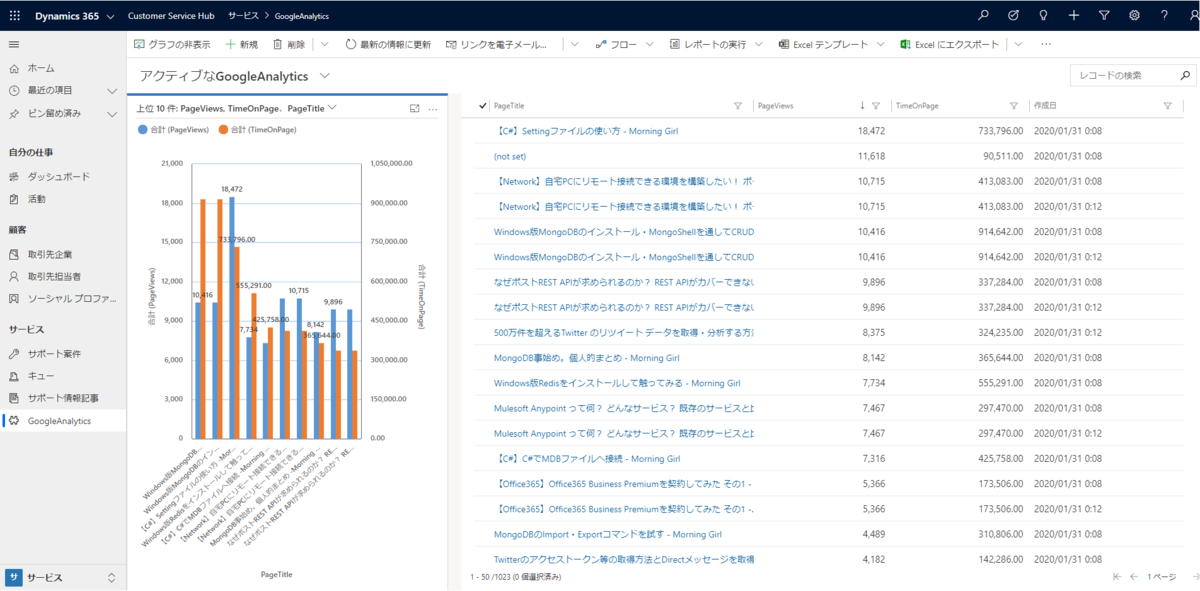
Task: Switch area using サービス switcher at bottom
Action: (x=63, y=578)
